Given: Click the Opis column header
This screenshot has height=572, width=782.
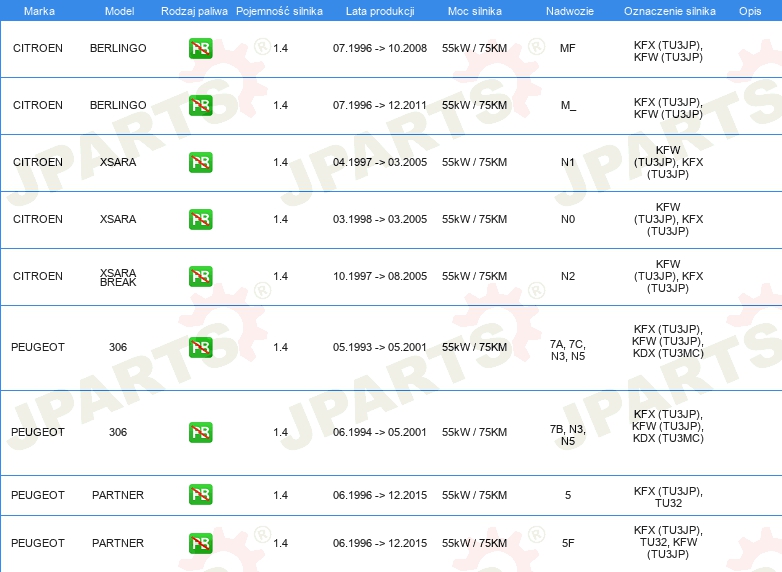Looking at the screenshot, I should pyautogui.click(x=750, y=11).
